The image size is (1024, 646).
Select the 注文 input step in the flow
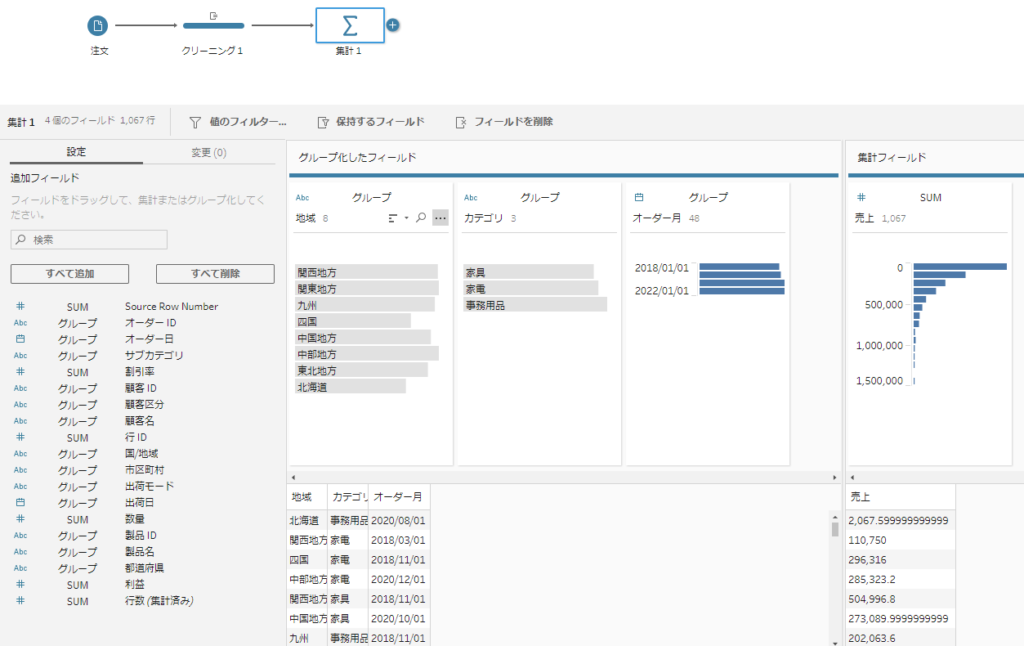pyautogui.click(x=97, y=26)
